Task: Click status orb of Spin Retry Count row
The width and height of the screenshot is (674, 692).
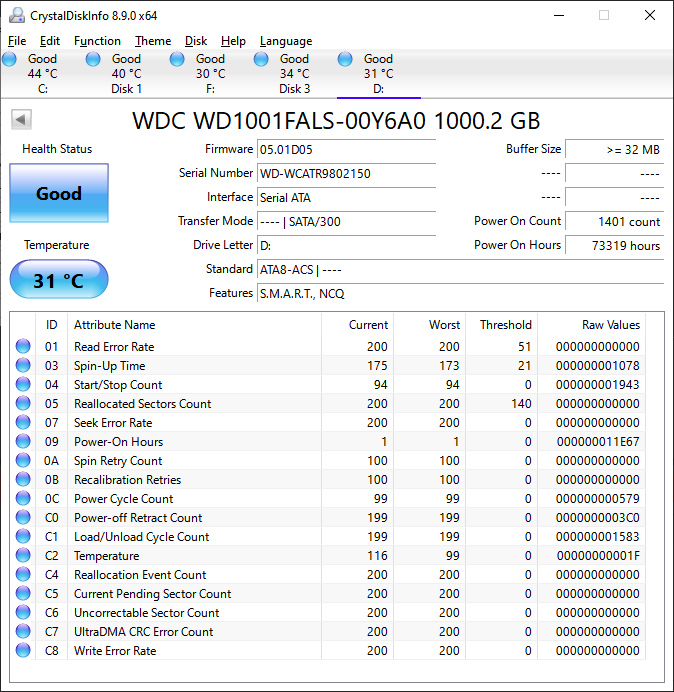Action: [23, 460]
